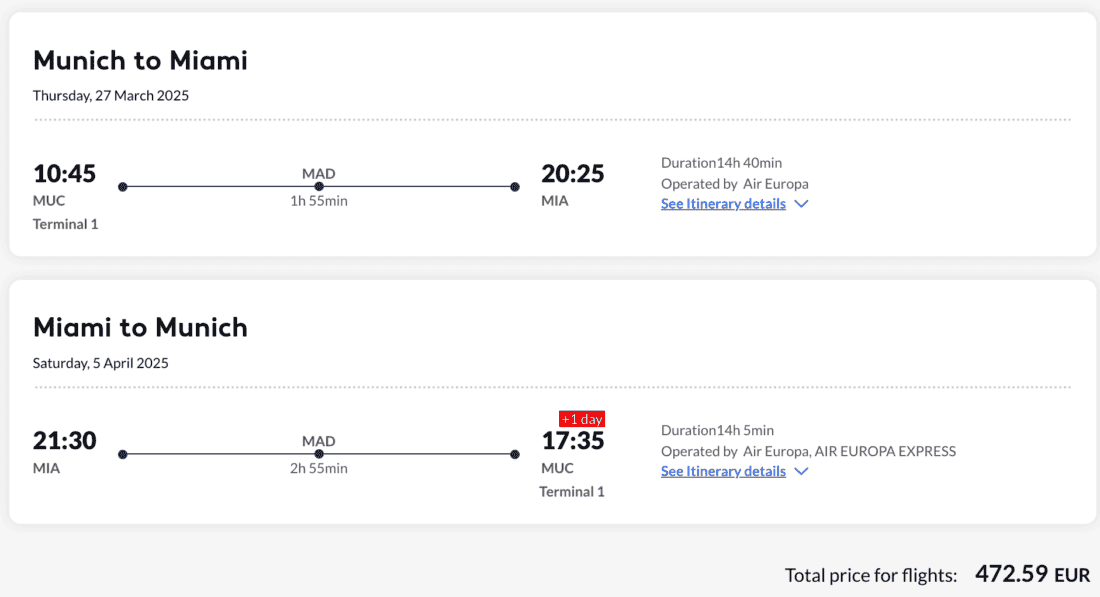The height and width of the screenshot is (597, 1100).
Task: Click the MUC departure dot on outbound route
Action: (x=123, y=187)
